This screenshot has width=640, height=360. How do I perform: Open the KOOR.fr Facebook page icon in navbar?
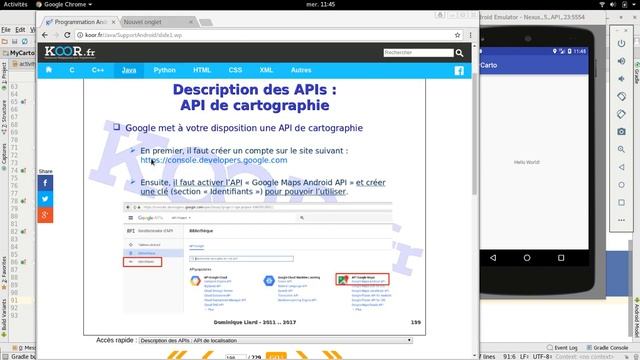click(459, 71)
